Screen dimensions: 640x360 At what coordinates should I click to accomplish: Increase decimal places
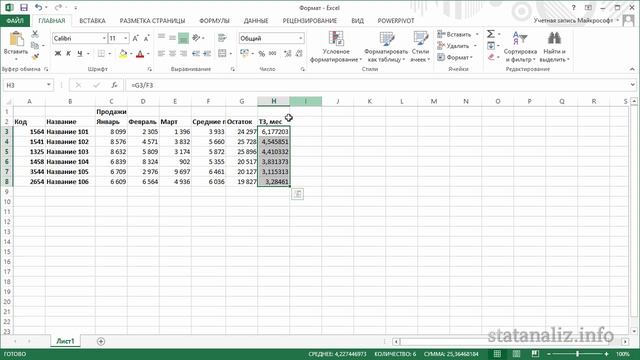point(288,53)
